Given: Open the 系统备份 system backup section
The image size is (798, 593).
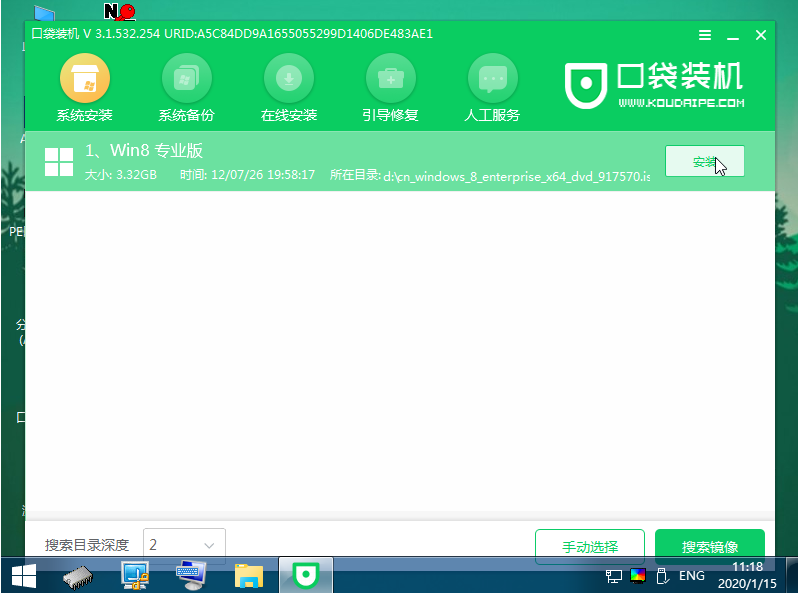Looking at the screenshot, I should pyautogui.click(x=186, y=88).
